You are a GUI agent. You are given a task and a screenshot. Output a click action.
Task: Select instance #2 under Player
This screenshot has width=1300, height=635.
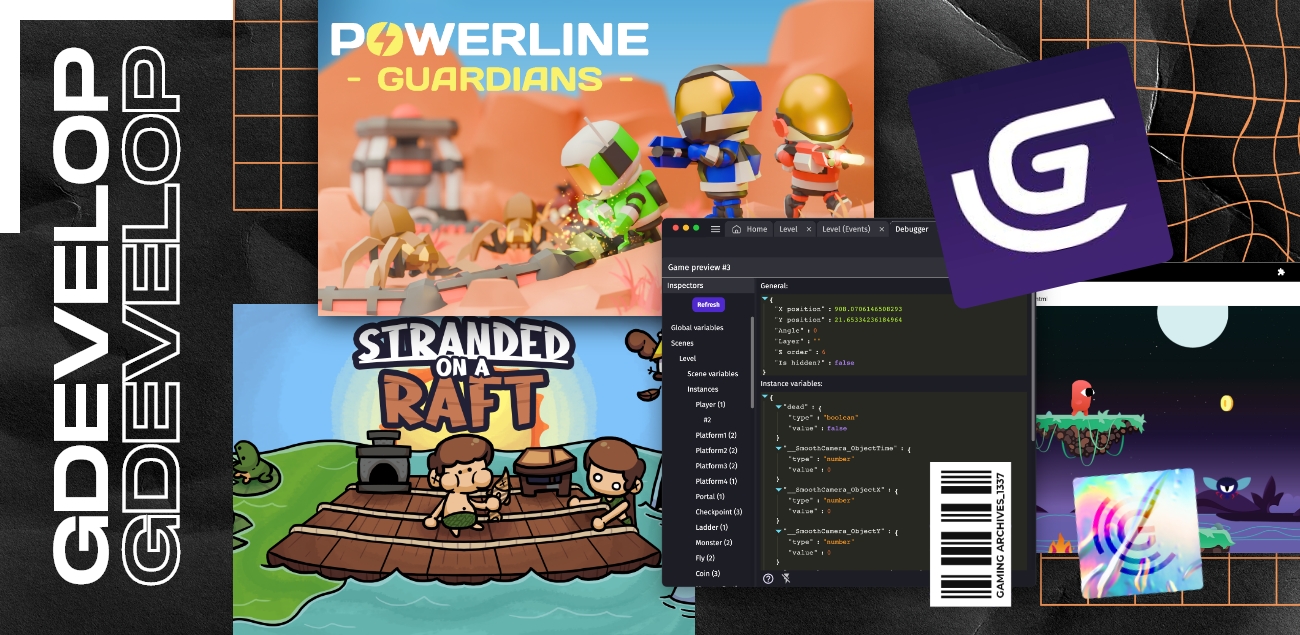tap(708, 420)
